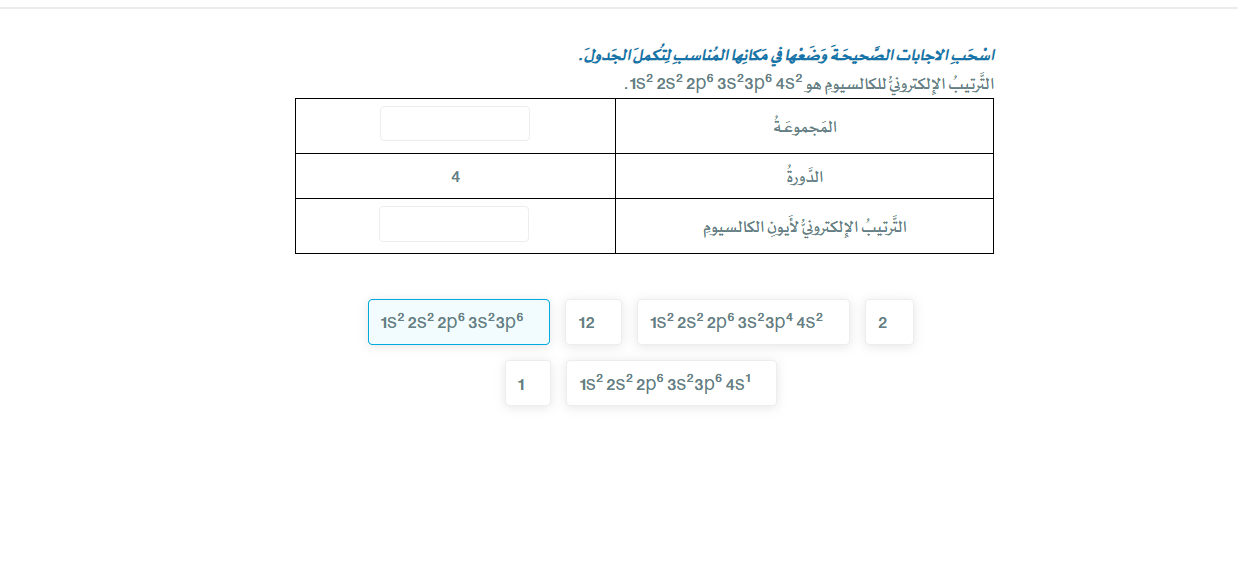
Task: Click the highlighted noble-gas configuration tile
Action: pyautogui.click(x=458, y=322)
